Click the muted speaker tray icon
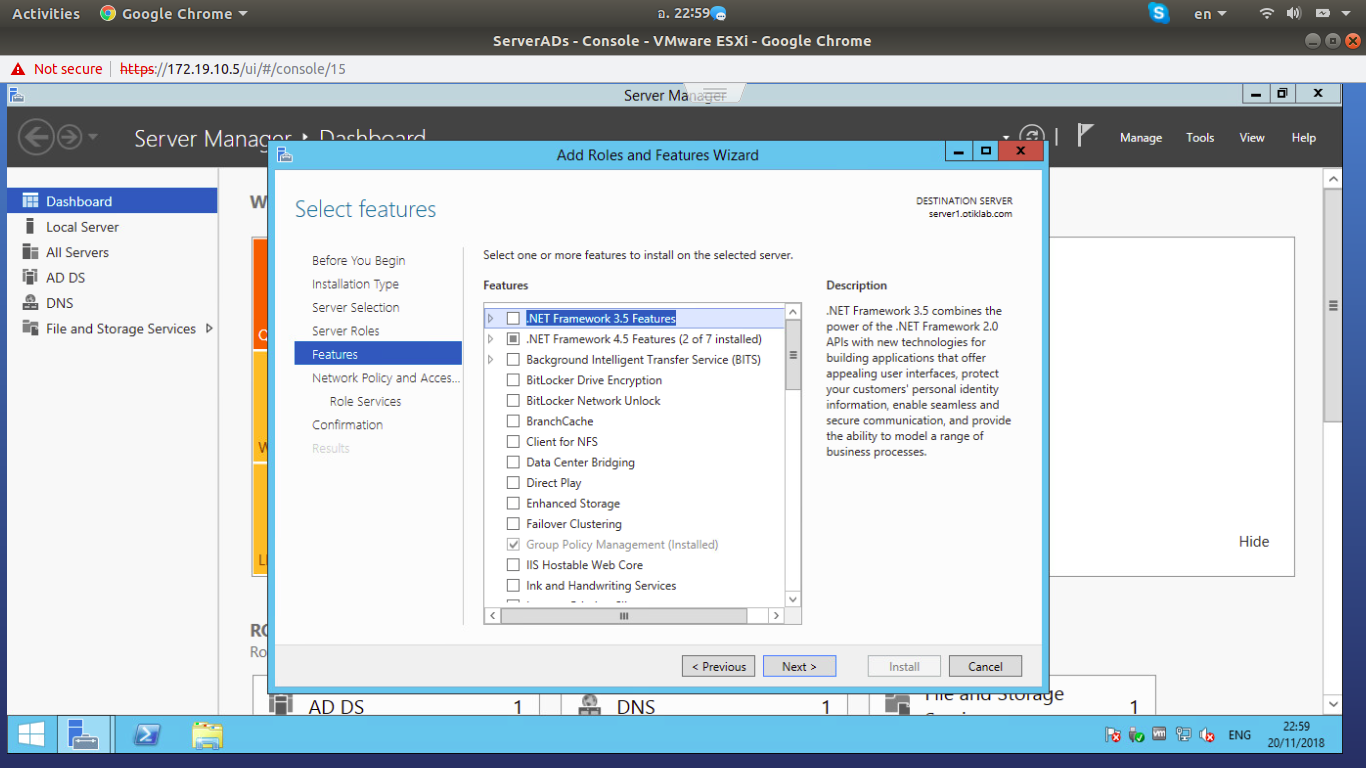 pyautogui.click(x=1207, y=735)
